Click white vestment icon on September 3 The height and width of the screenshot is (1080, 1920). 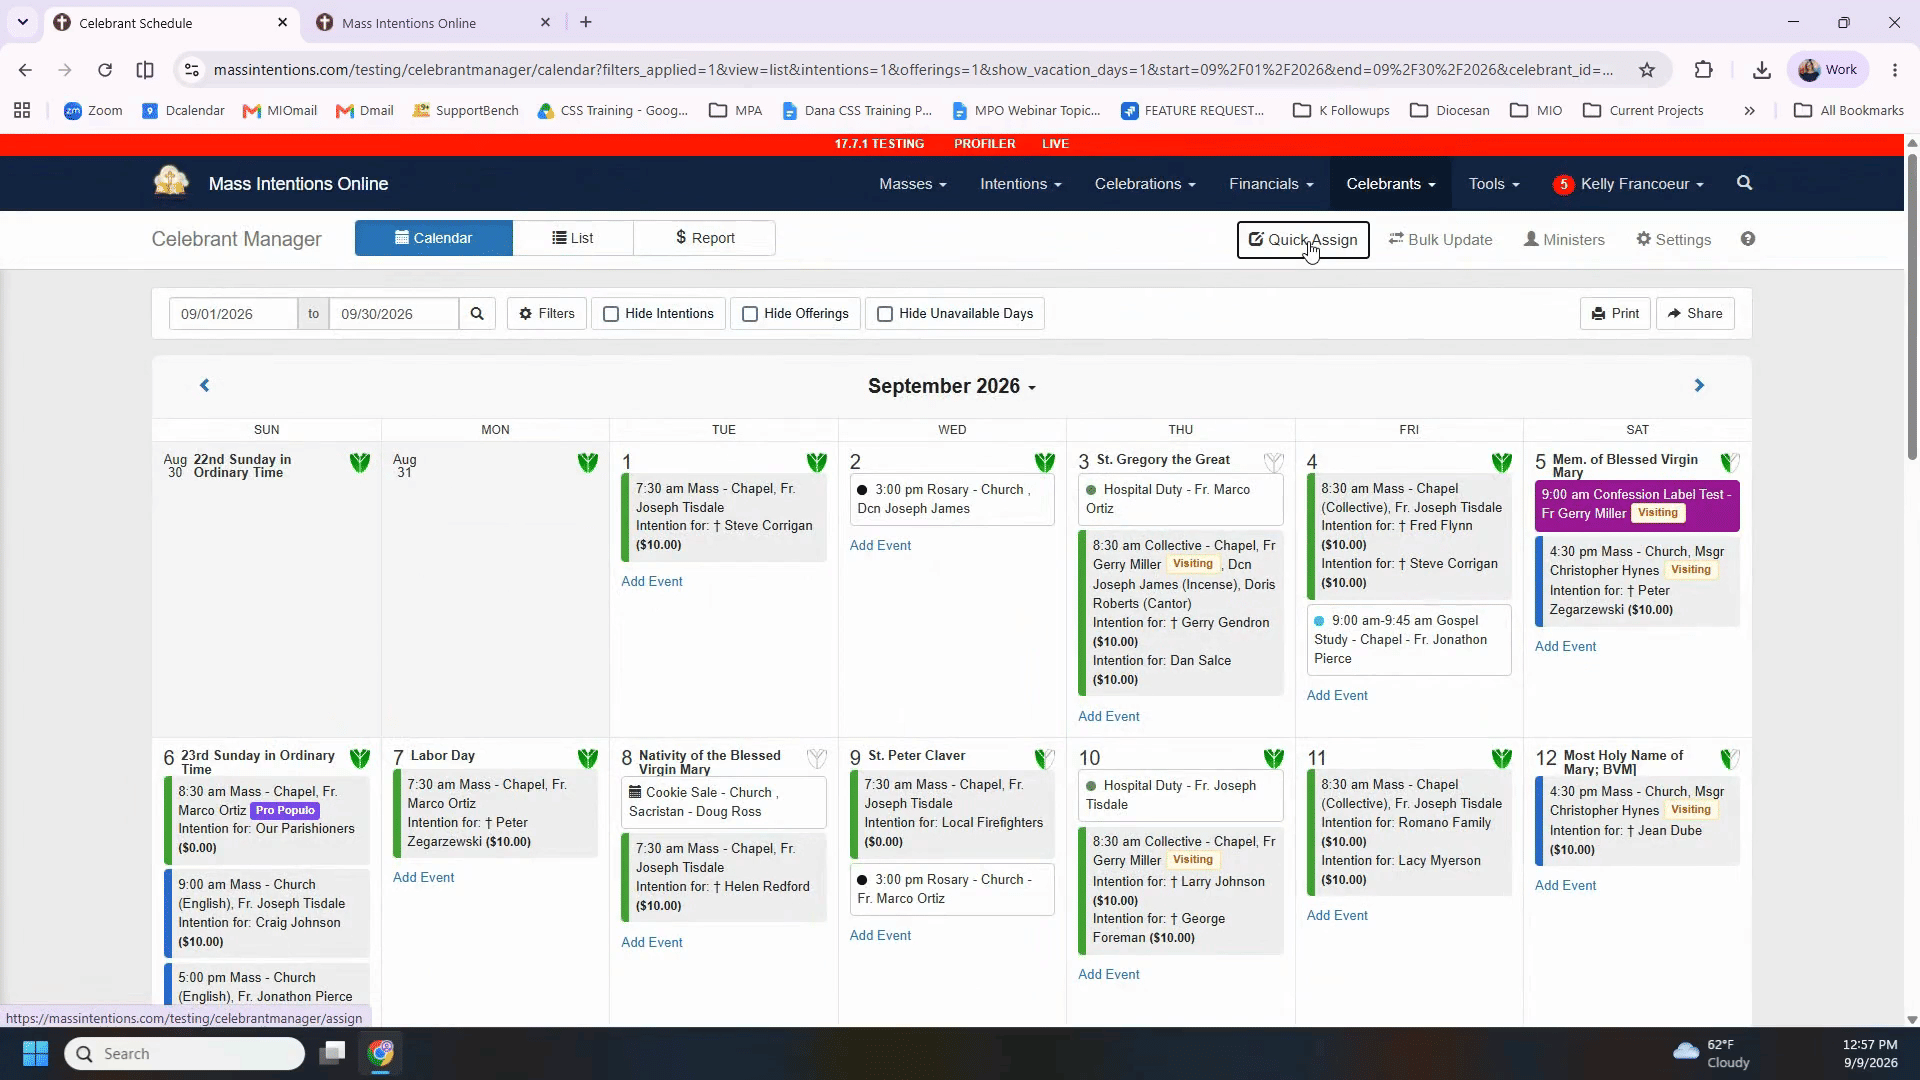pos(1273,462)
